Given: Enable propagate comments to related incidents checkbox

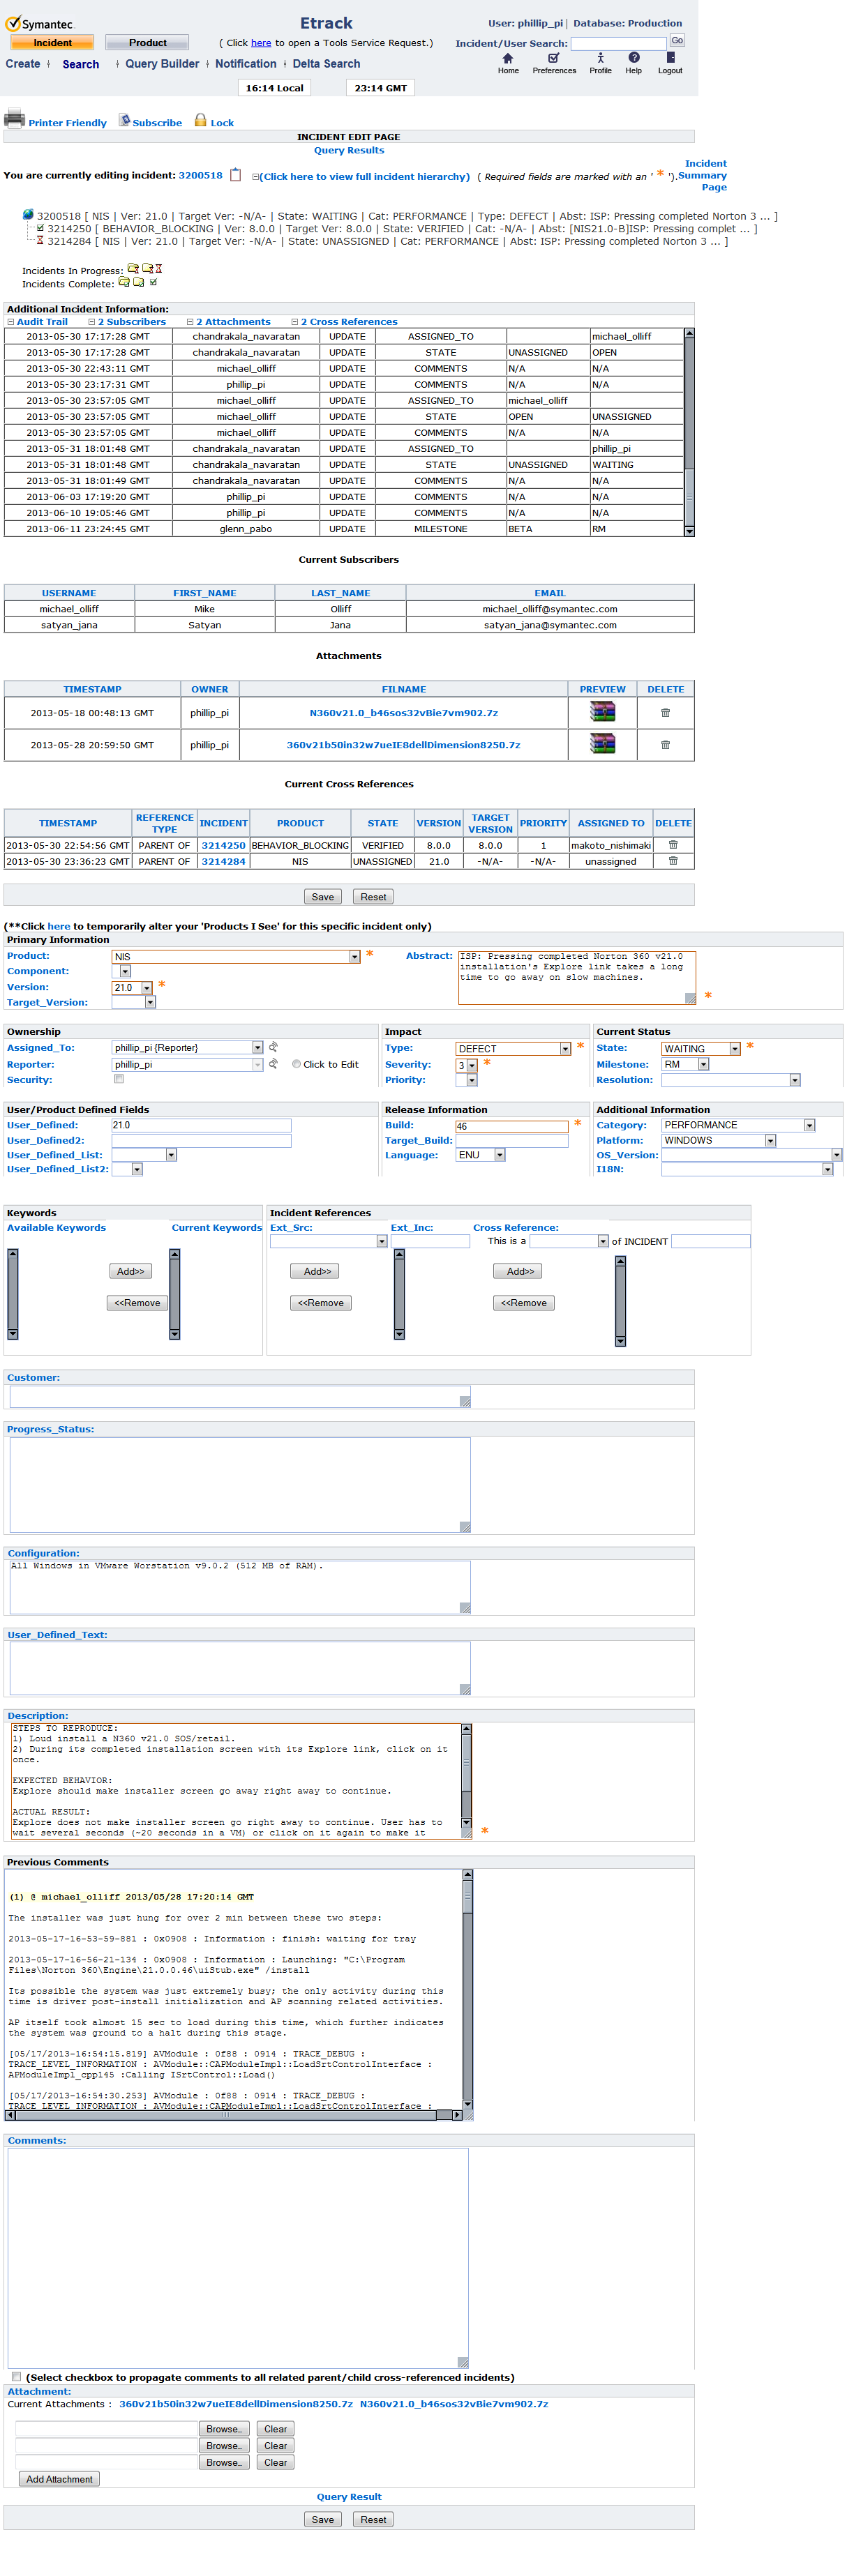Looking at the screenshot, I should click(16, 2376).
